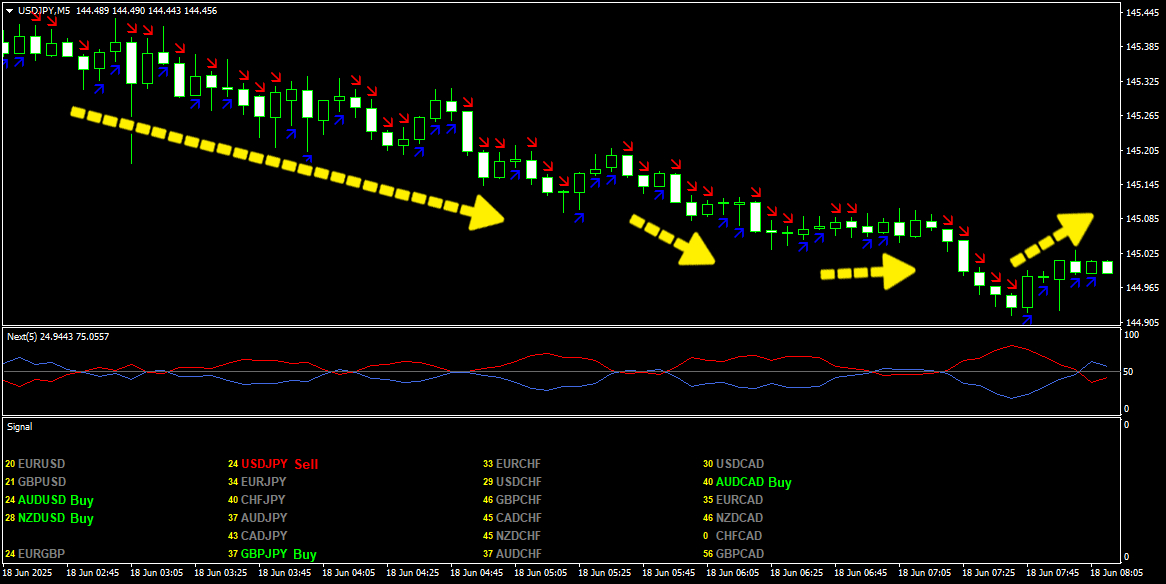
Task: Click the rightmost candle on the chart
Action: (x=1107, y=267)
